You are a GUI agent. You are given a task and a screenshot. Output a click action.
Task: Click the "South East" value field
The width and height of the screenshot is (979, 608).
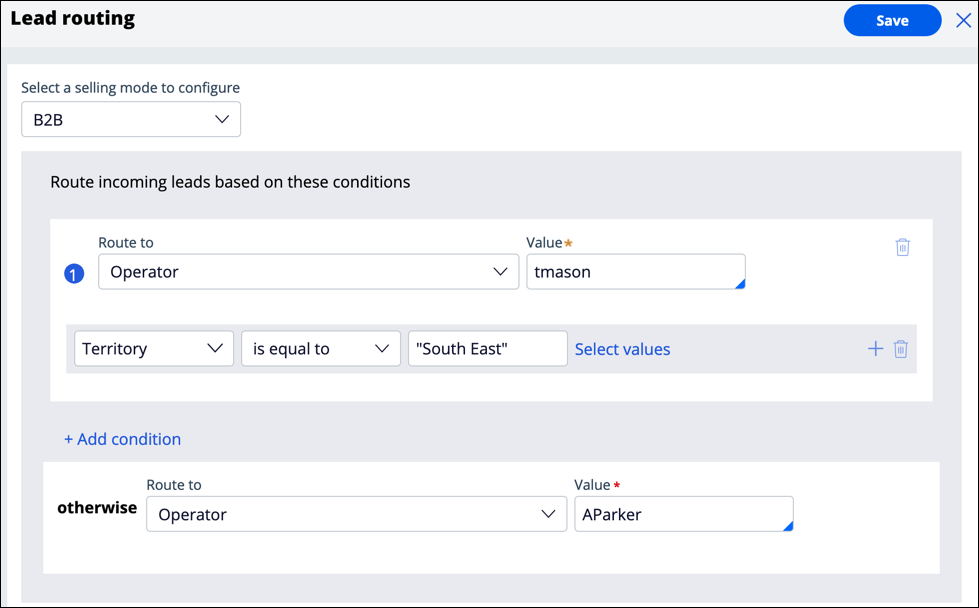click(487, 349)
